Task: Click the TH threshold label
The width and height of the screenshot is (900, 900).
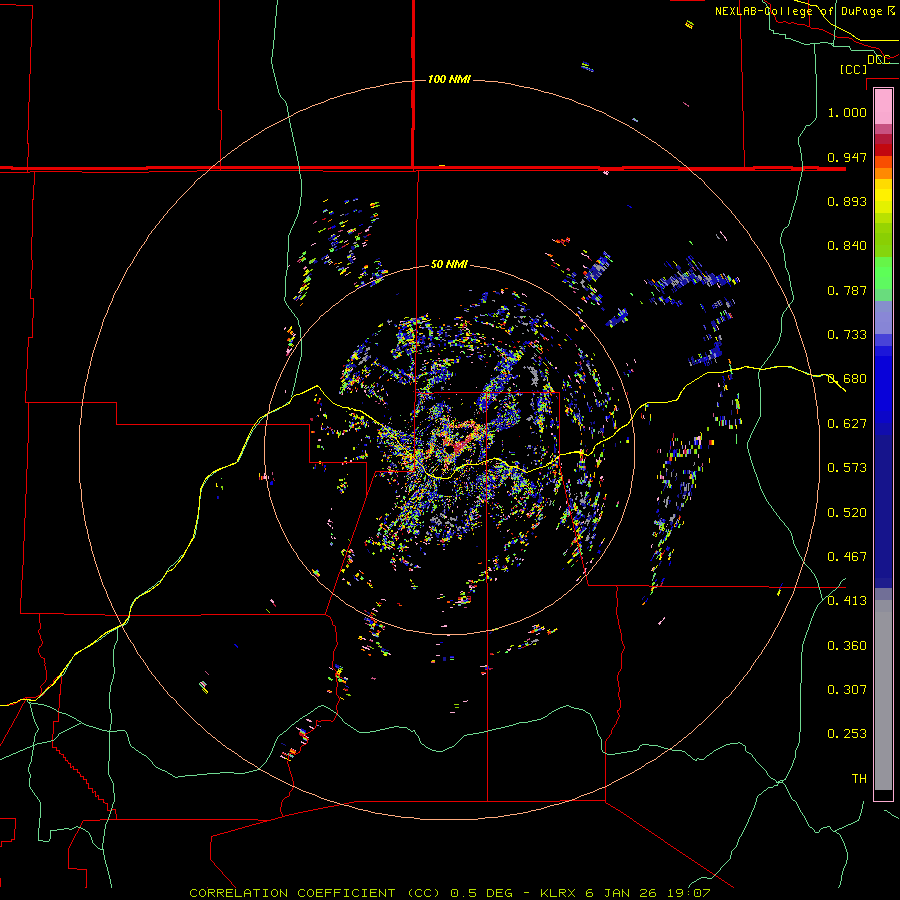Action: click(859, 779)
